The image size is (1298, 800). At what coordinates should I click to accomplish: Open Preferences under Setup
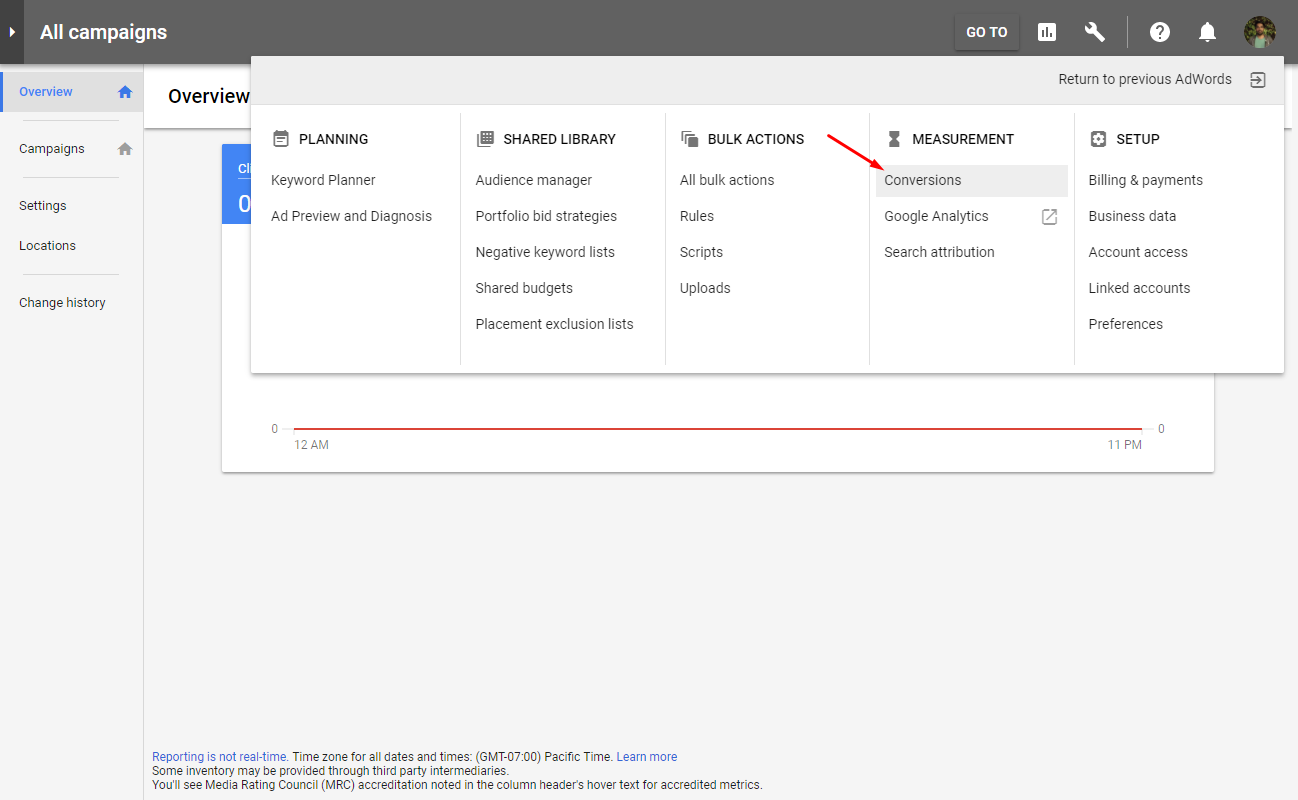point(1125,324)
